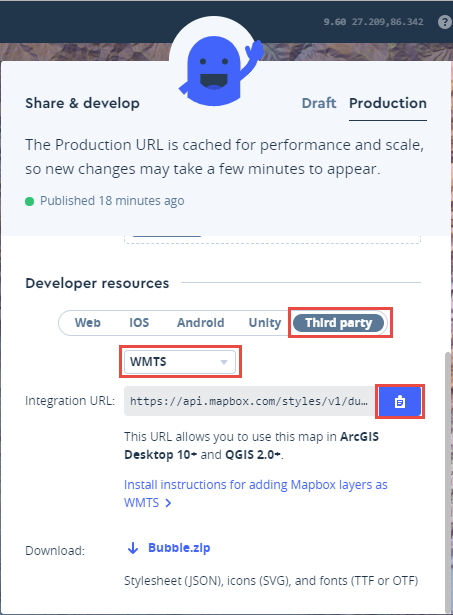Click the download arrow beside Bubble.zip

click(x=133, y=548)
